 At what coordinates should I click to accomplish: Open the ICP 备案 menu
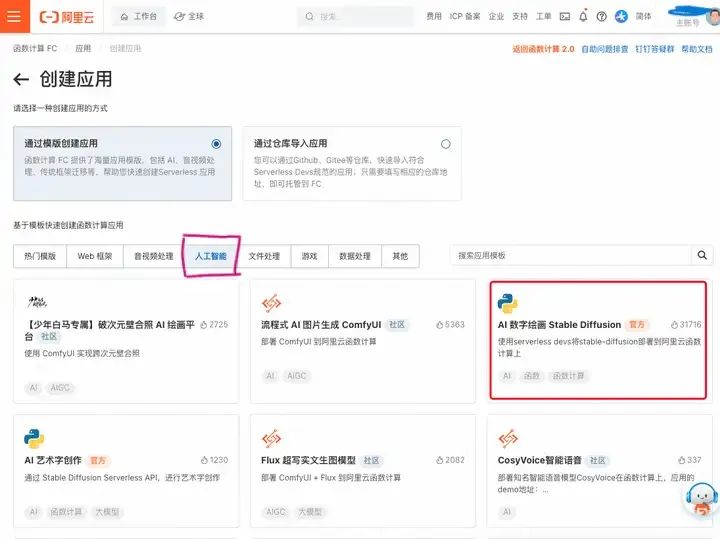pos(465,17)
